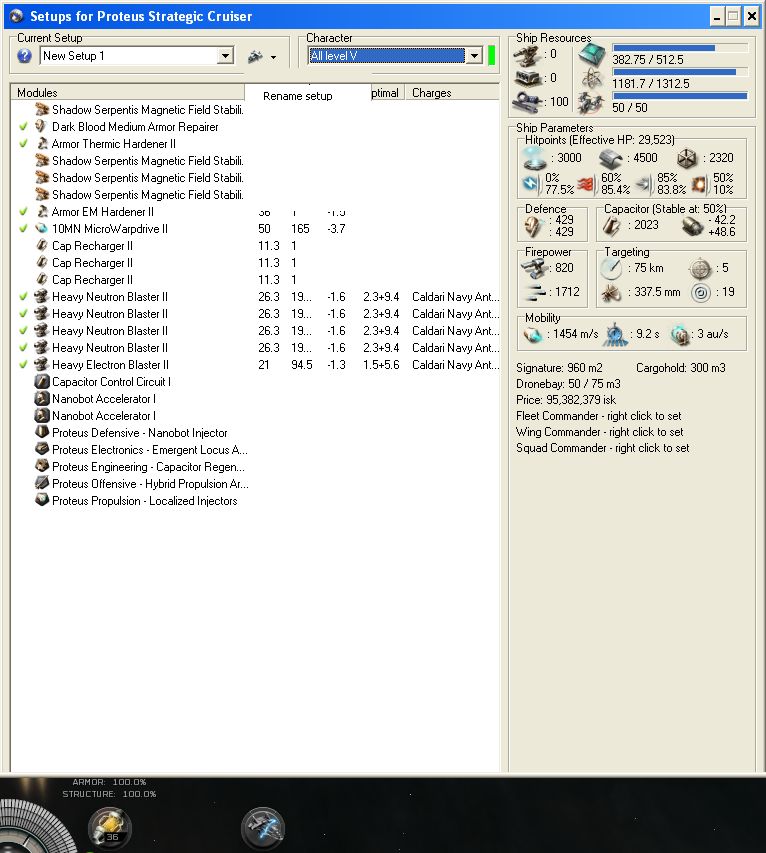
Task: Toggle Dark Blood Medium Armor Repairer checkmark
Action: click(23, 127)
